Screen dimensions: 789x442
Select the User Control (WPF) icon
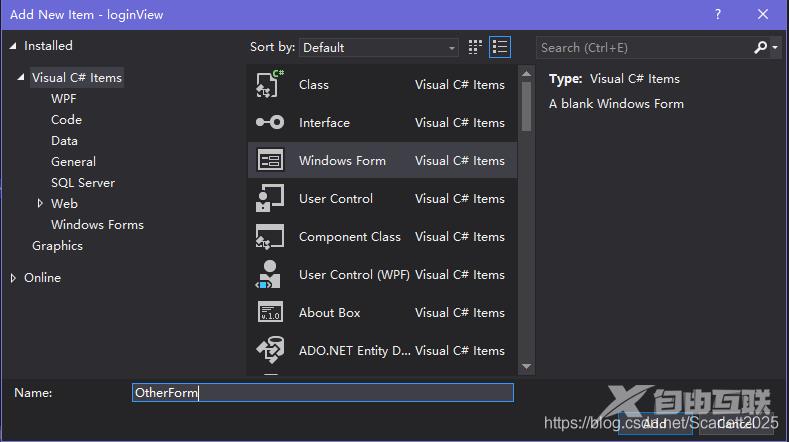(x=270, y=275)
